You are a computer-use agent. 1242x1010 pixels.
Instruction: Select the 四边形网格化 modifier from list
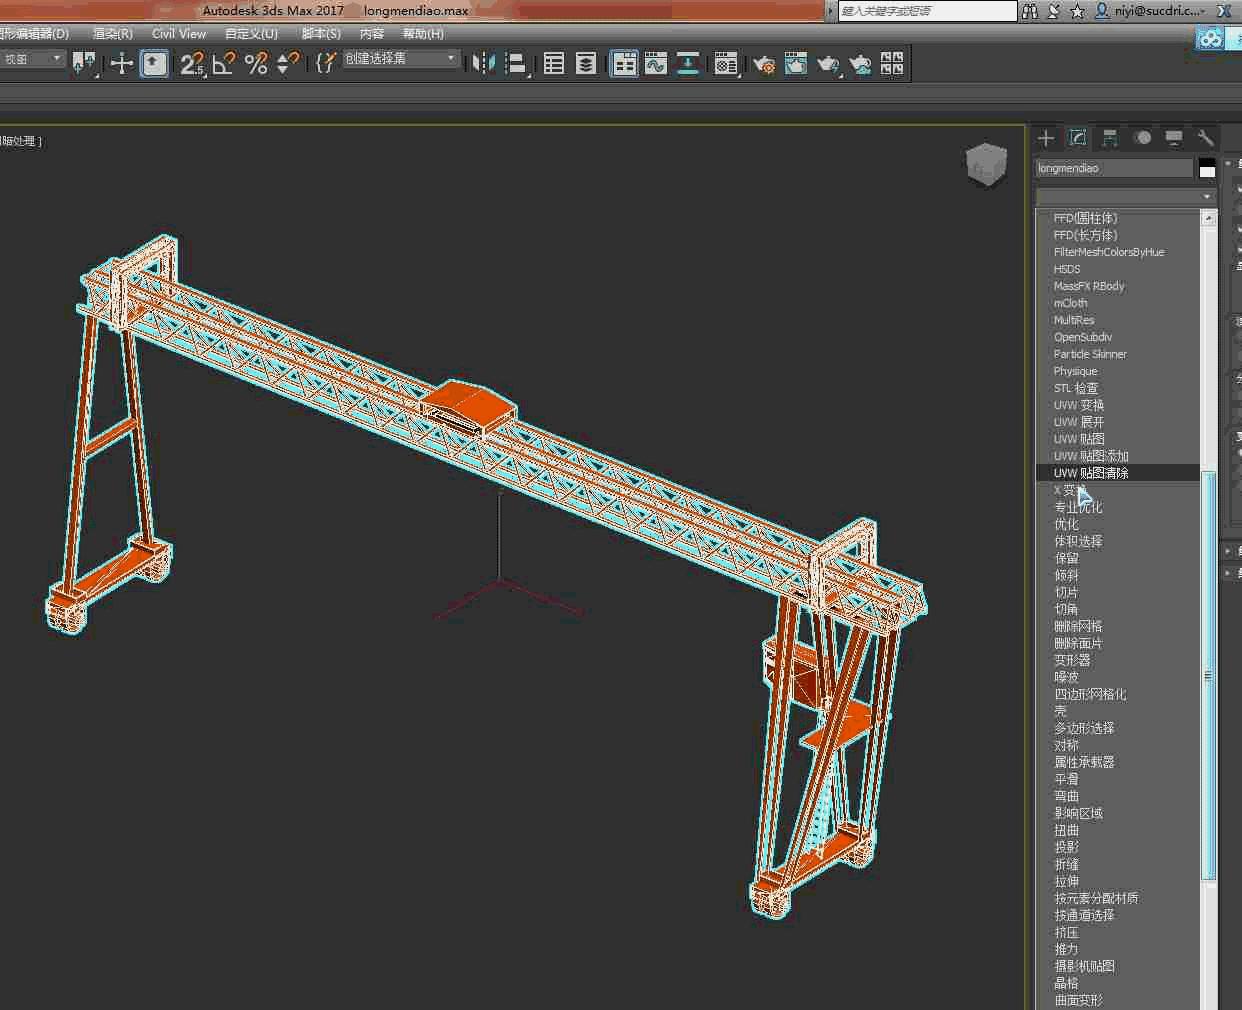[1089, 694]
